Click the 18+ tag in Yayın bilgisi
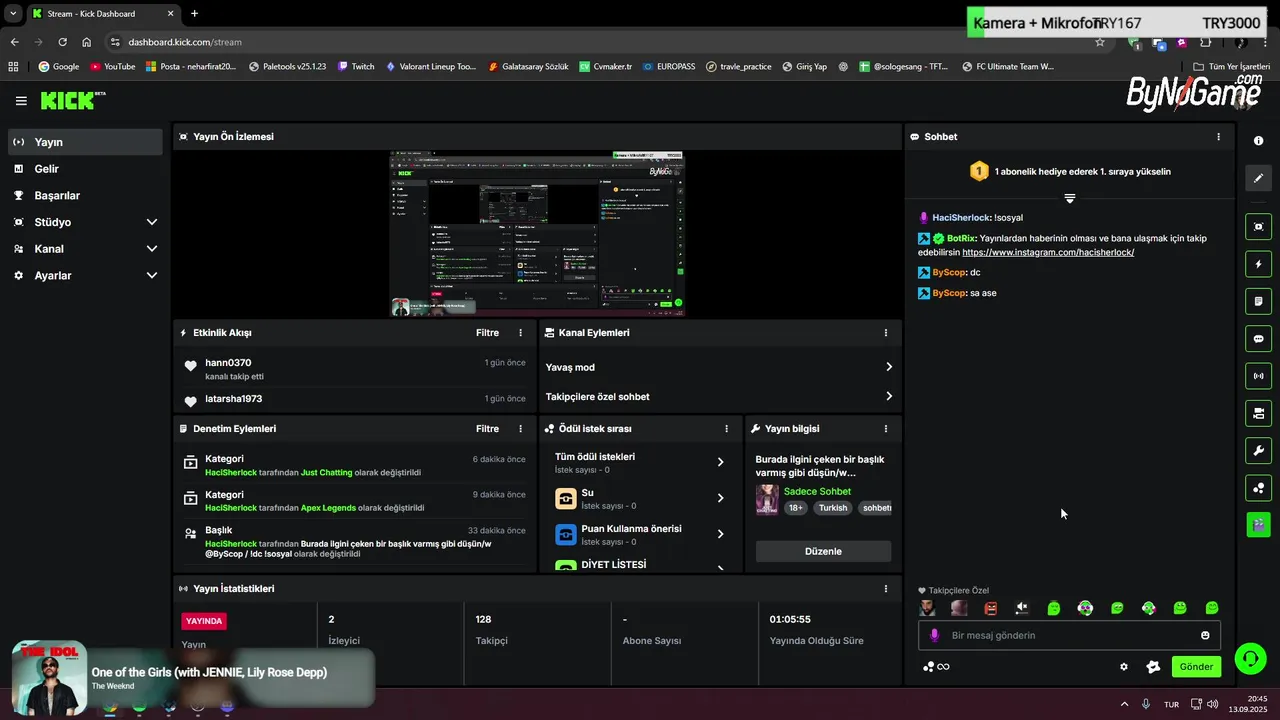 tap(796, 508)
